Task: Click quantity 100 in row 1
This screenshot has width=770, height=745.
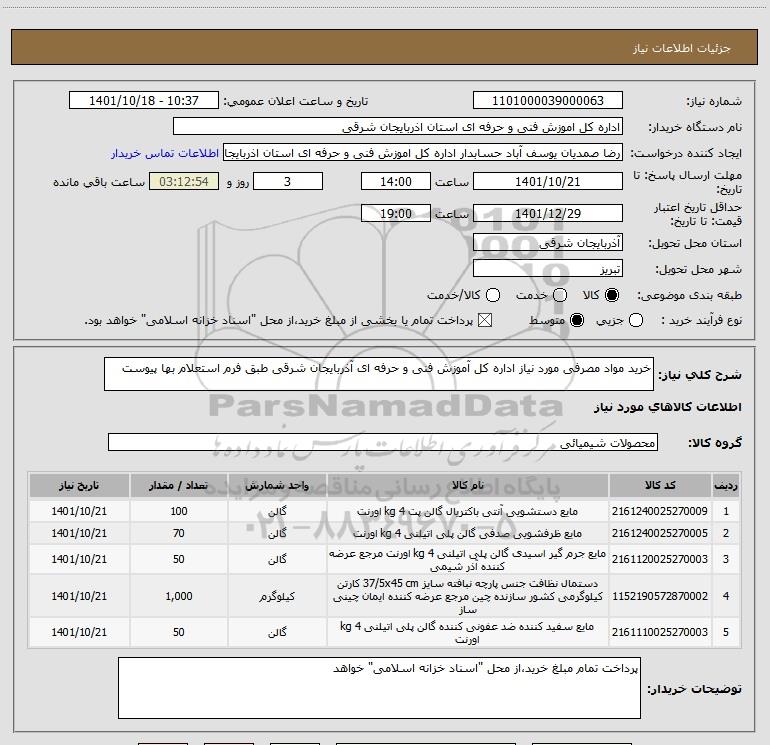Action: 179,511
